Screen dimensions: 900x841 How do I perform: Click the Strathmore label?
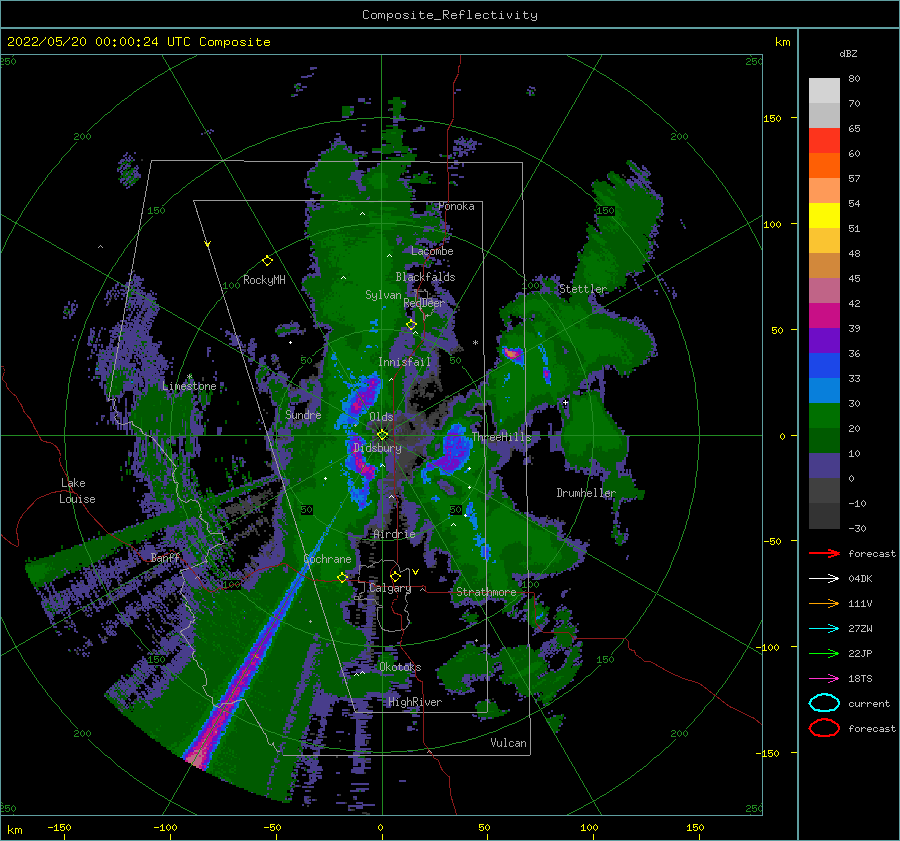pyautogui.click(x=486, y=592)
